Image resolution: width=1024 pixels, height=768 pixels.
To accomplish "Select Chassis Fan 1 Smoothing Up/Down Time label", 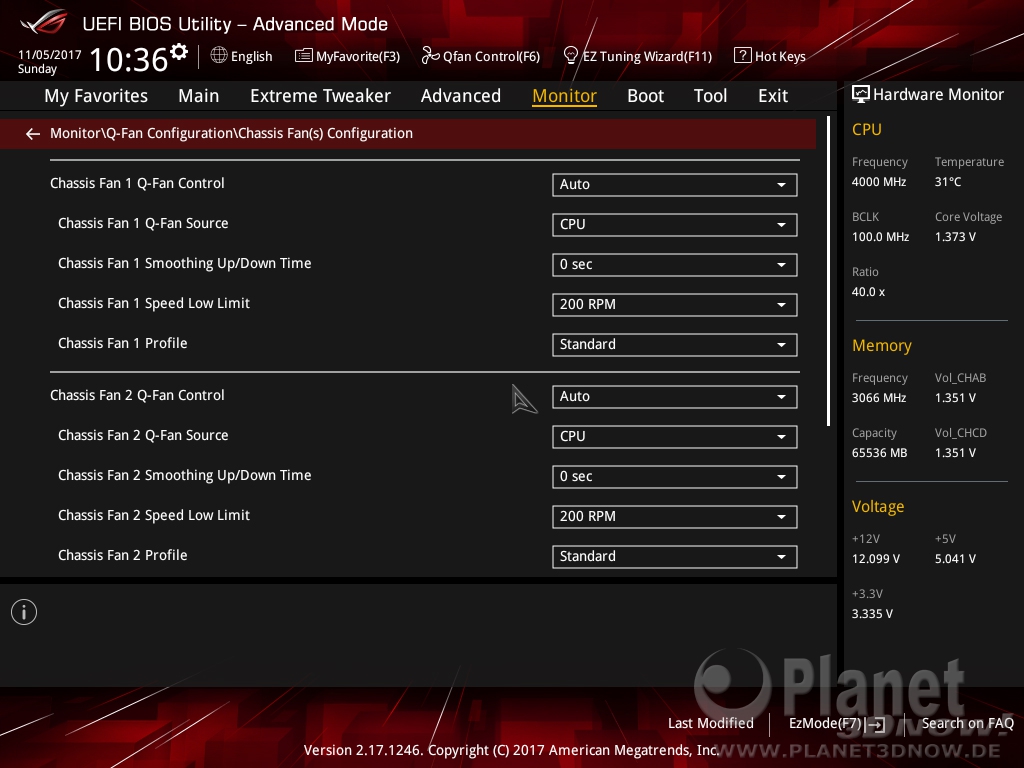I will 184,263.
